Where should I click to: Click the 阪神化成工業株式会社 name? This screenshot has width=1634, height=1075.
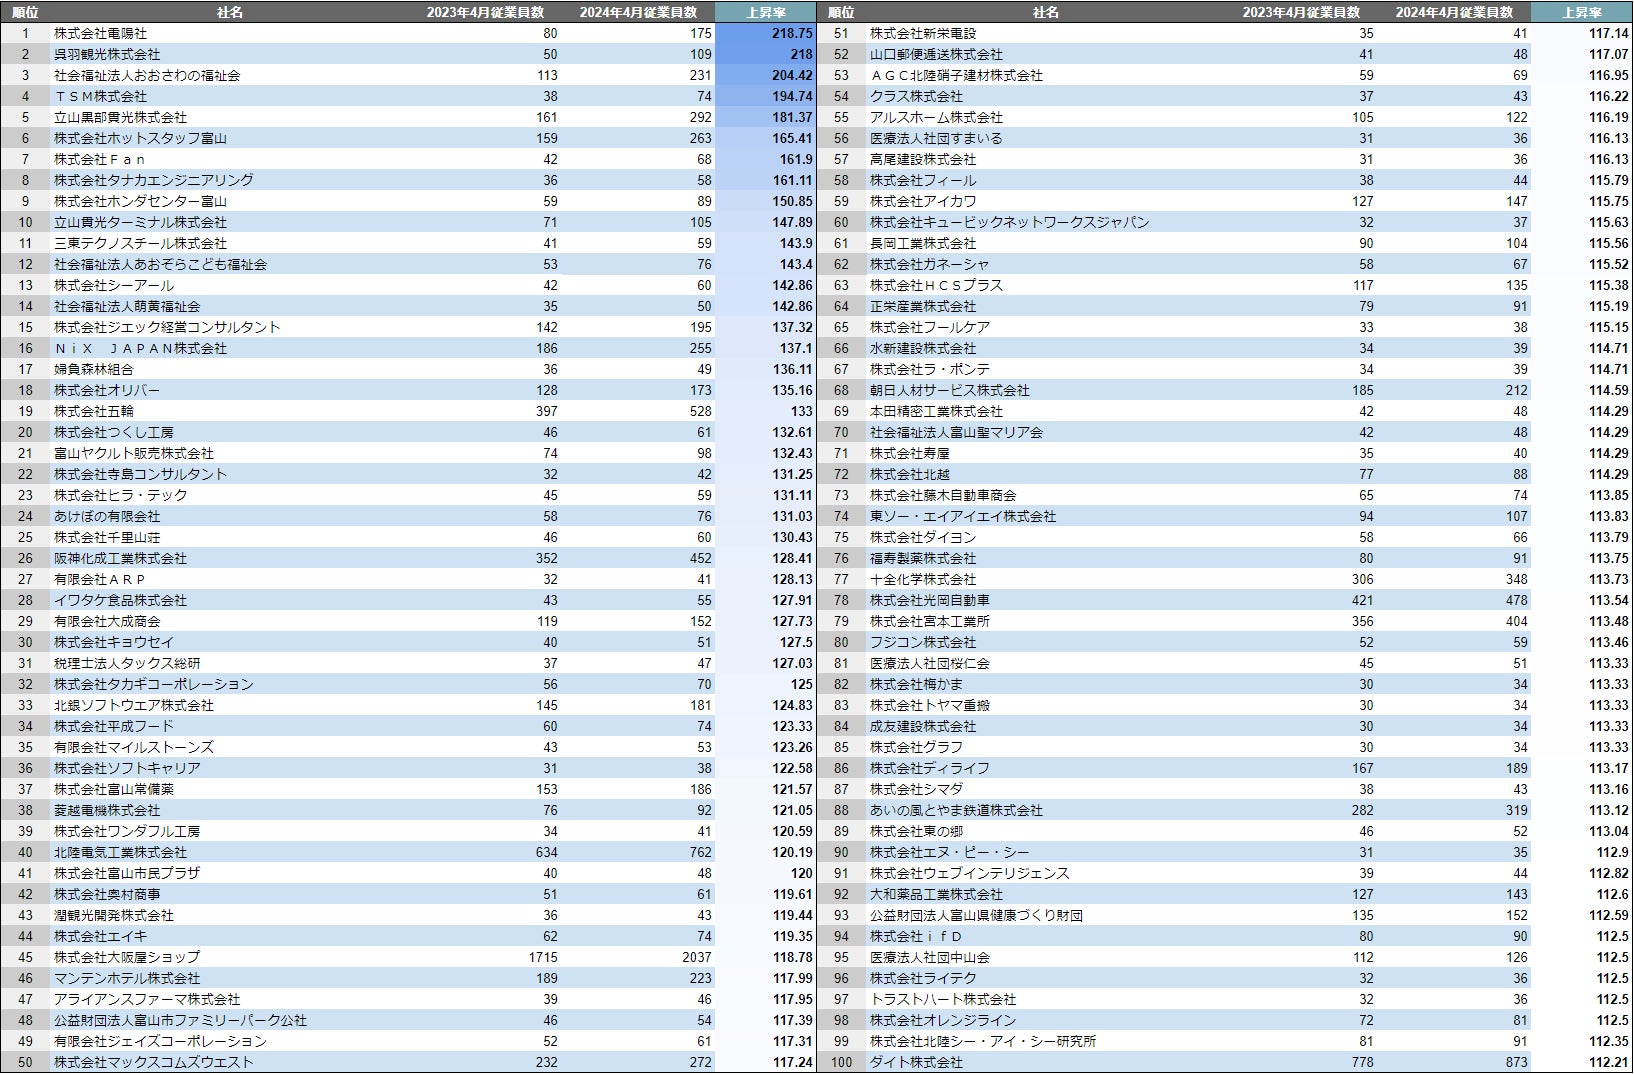(120, 558)
